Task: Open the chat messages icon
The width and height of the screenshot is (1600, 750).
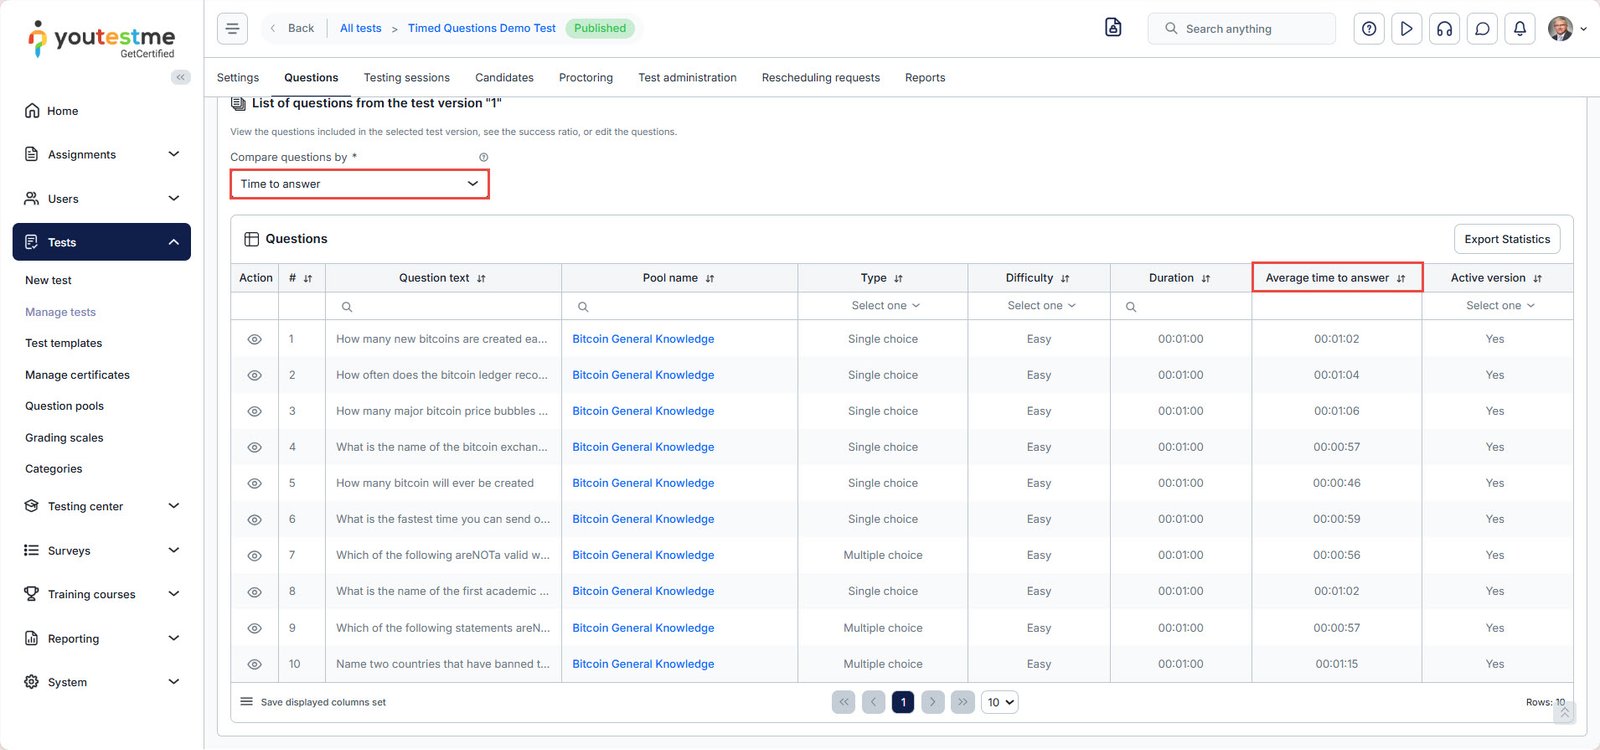Action: [1482, 29]
